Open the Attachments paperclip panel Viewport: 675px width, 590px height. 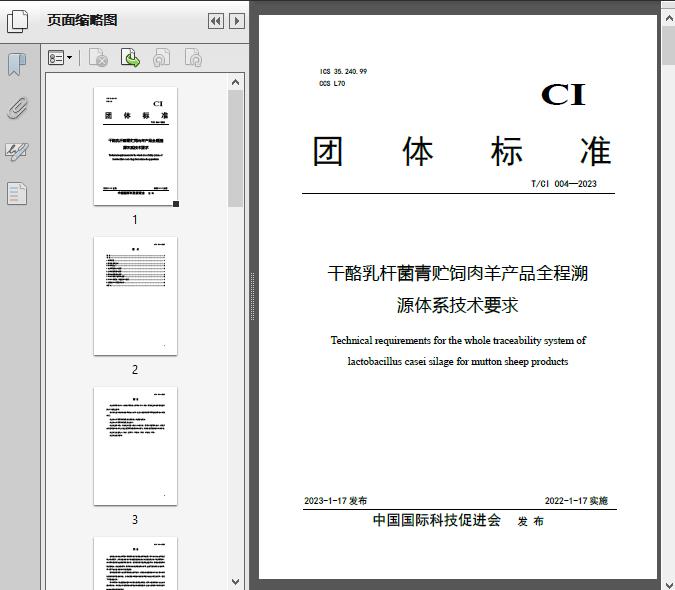click(x=17, y=108)
